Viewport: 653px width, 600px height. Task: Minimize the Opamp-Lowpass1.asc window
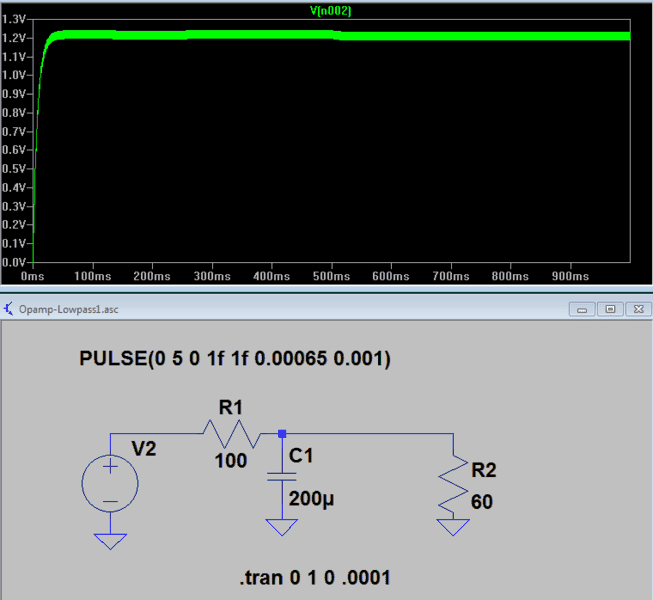(x=582, y=309)
